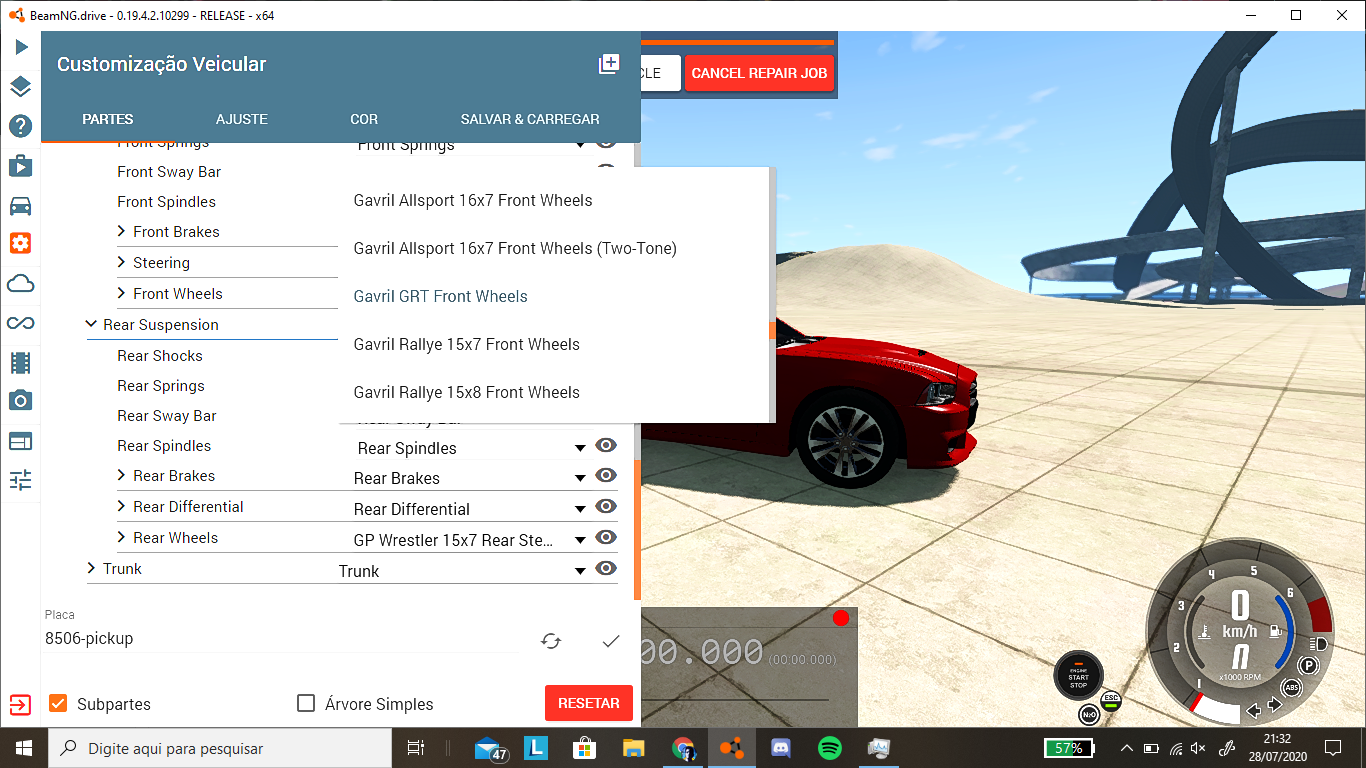
Task: Click the RESETAR button
Action: tap(589, 703)
